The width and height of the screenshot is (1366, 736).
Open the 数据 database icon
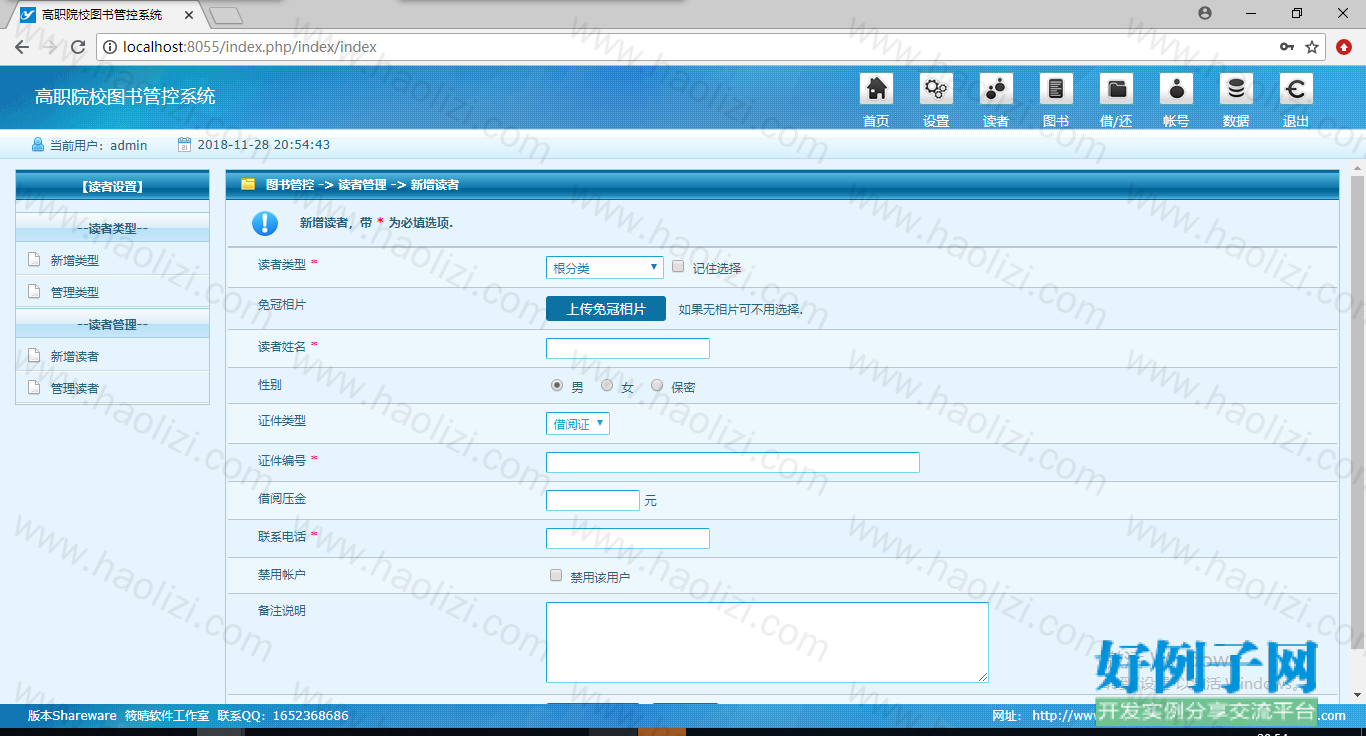(x=1236, y=89)
